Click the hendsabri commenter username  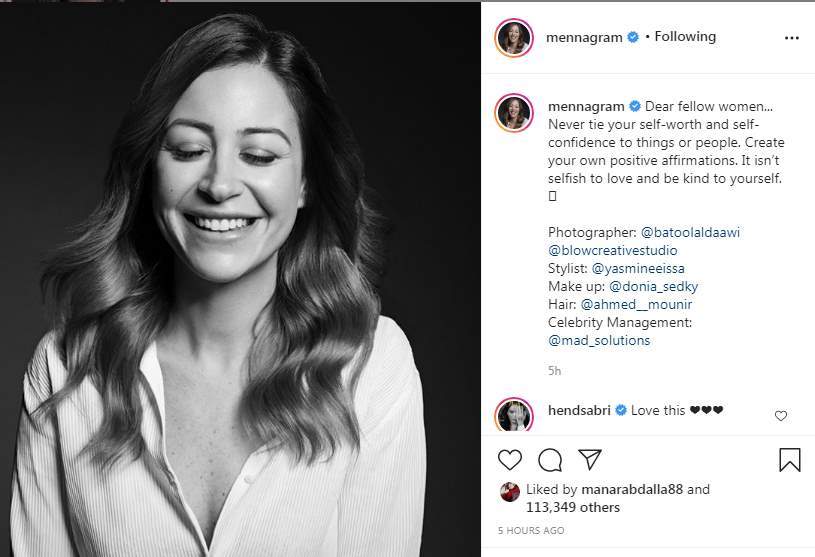click(x=579, y=410)
